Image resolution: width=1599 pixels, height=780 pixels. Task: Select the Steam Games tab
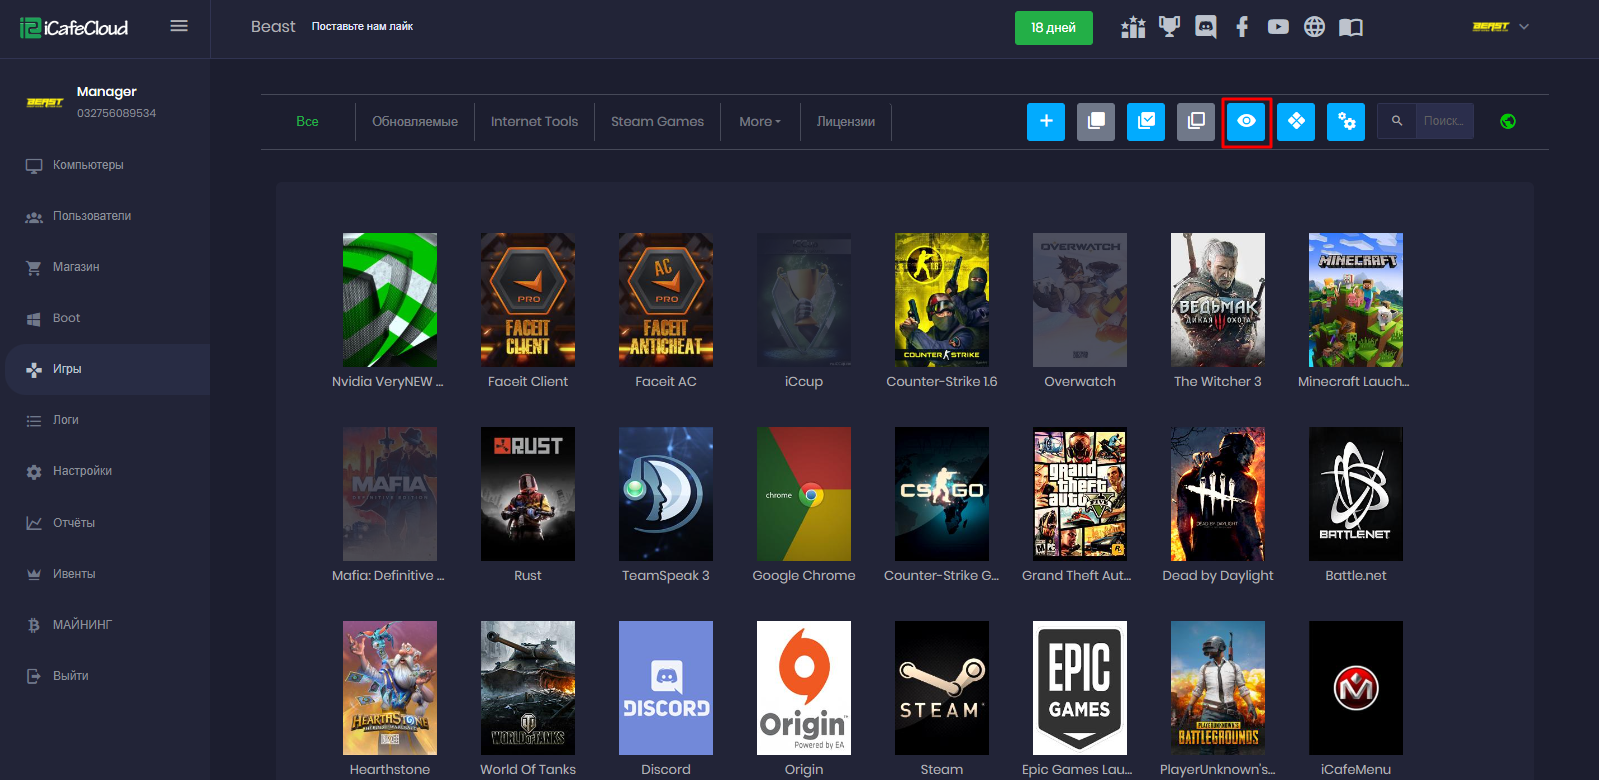(x=657, y=121)
